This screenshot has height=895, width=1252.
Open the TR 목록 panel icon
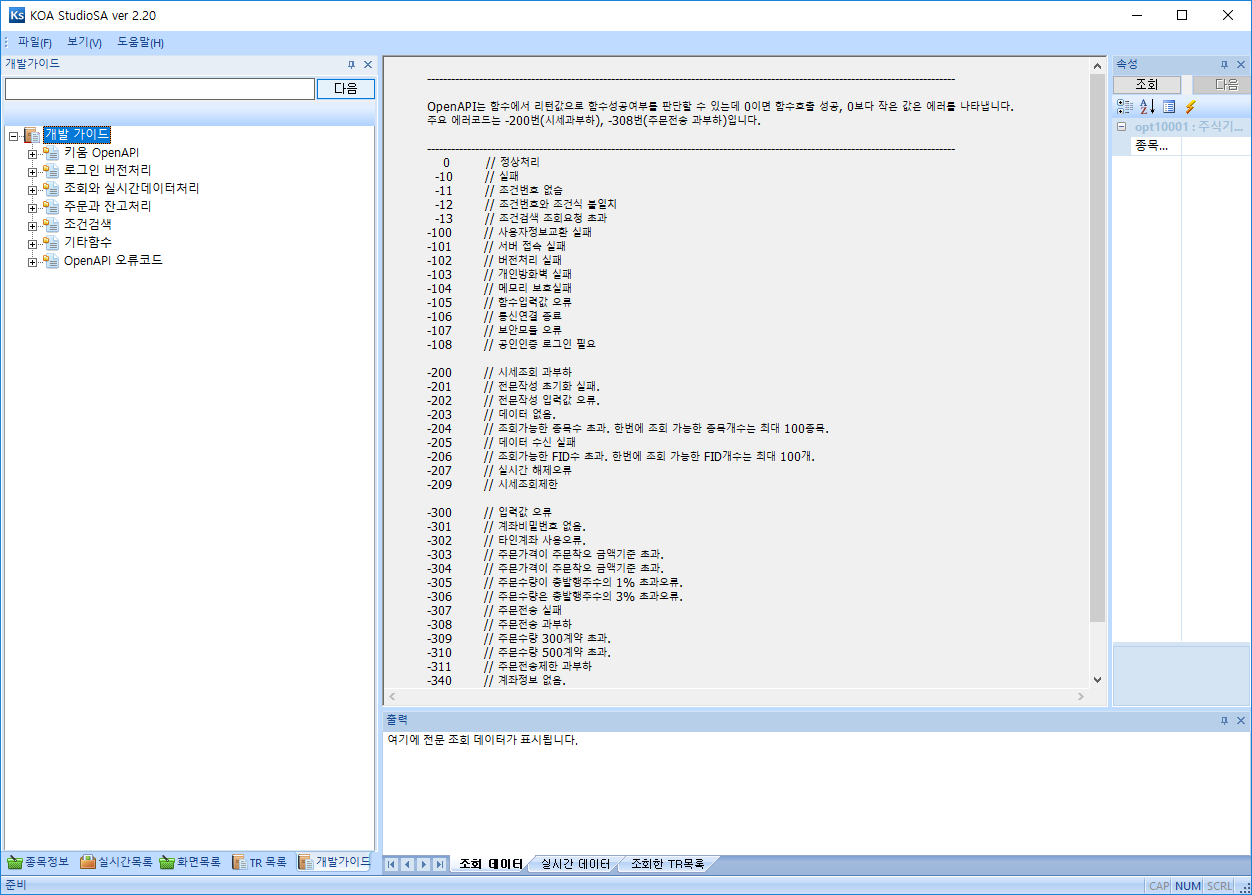coord(240,863)
